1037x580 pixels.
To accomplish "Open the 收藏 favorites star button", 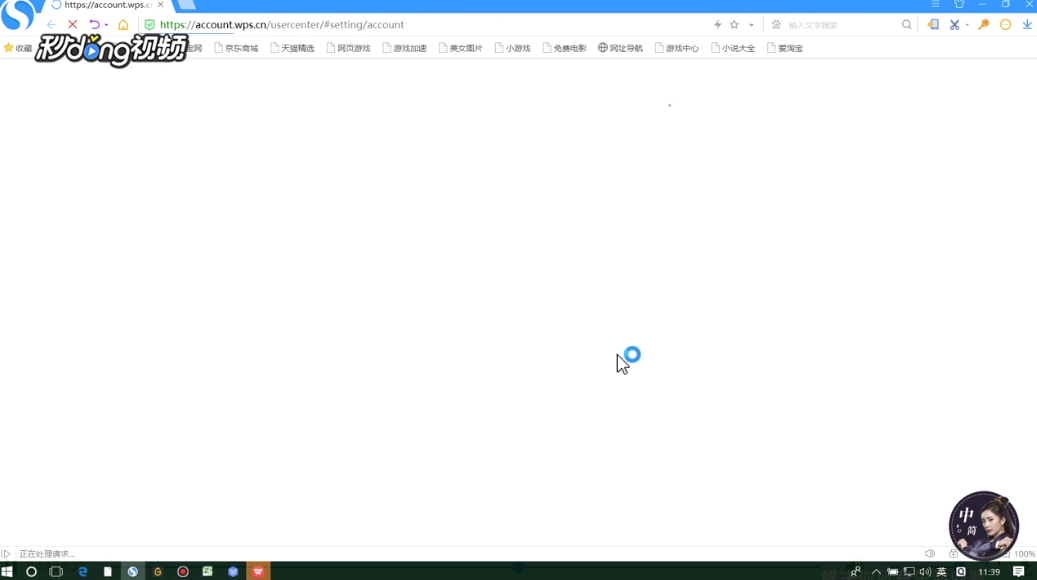I will click(x=18, y=48).
